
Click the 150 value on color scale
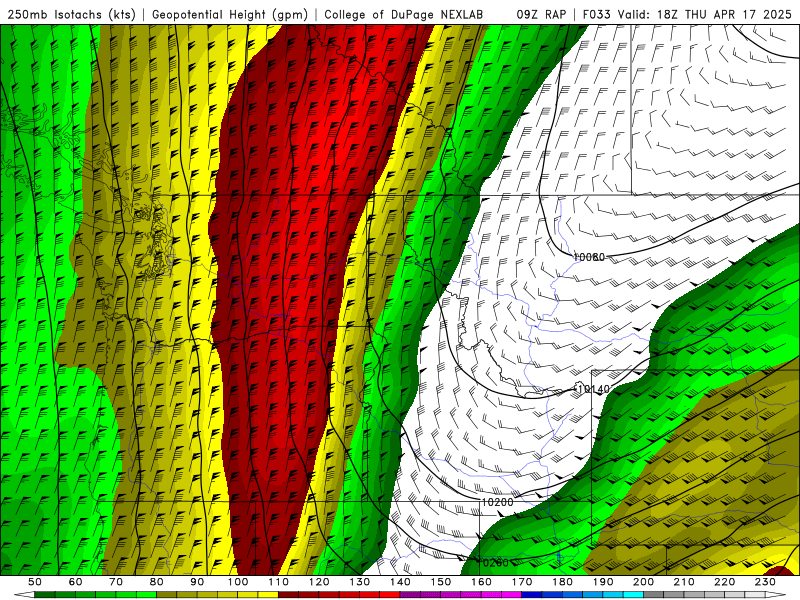(441, 582)
